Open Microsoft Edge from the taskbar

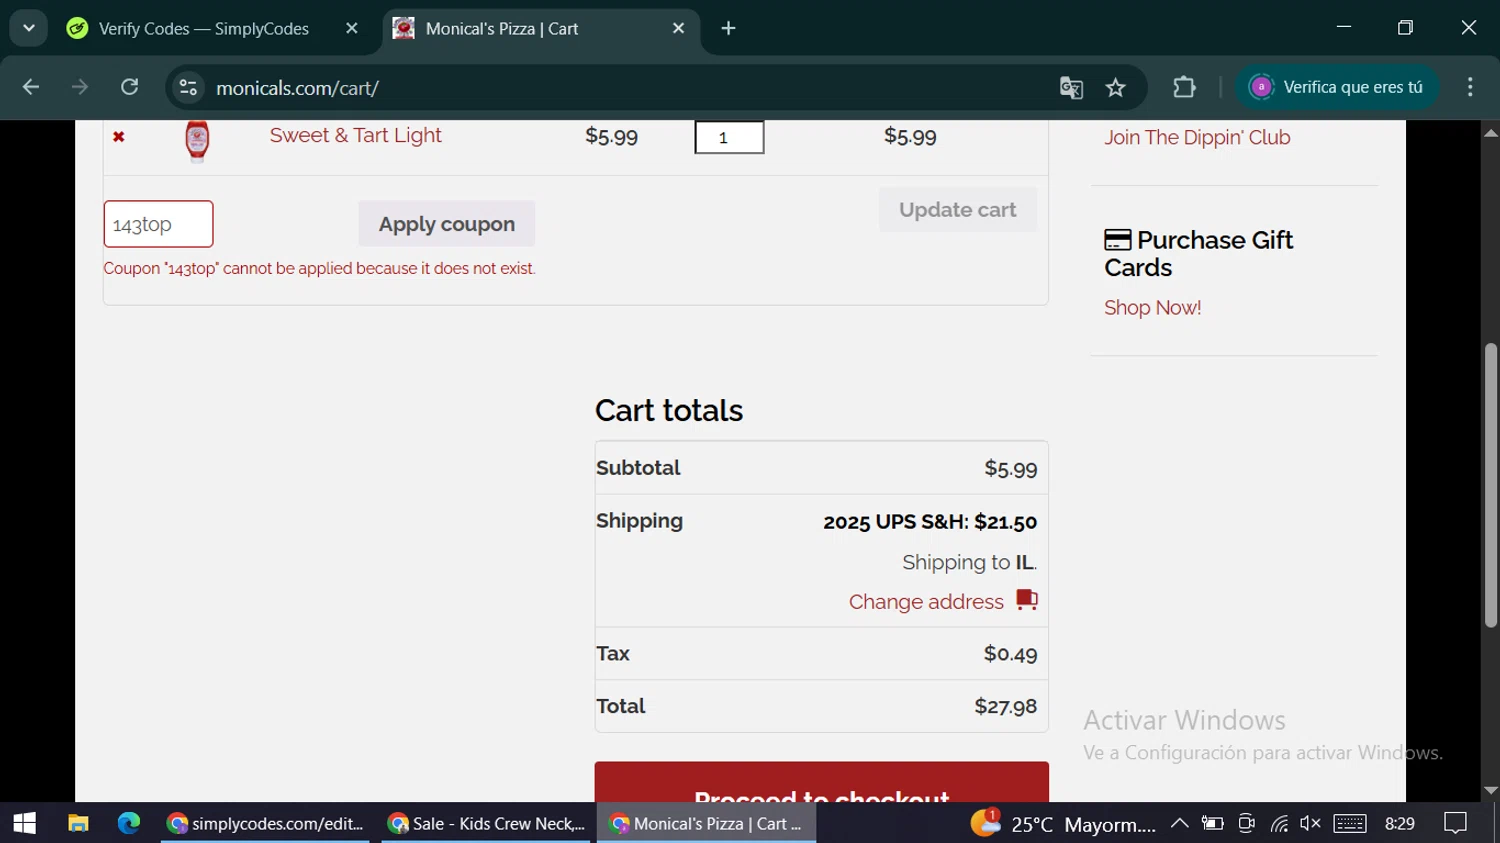click(129, 823)
